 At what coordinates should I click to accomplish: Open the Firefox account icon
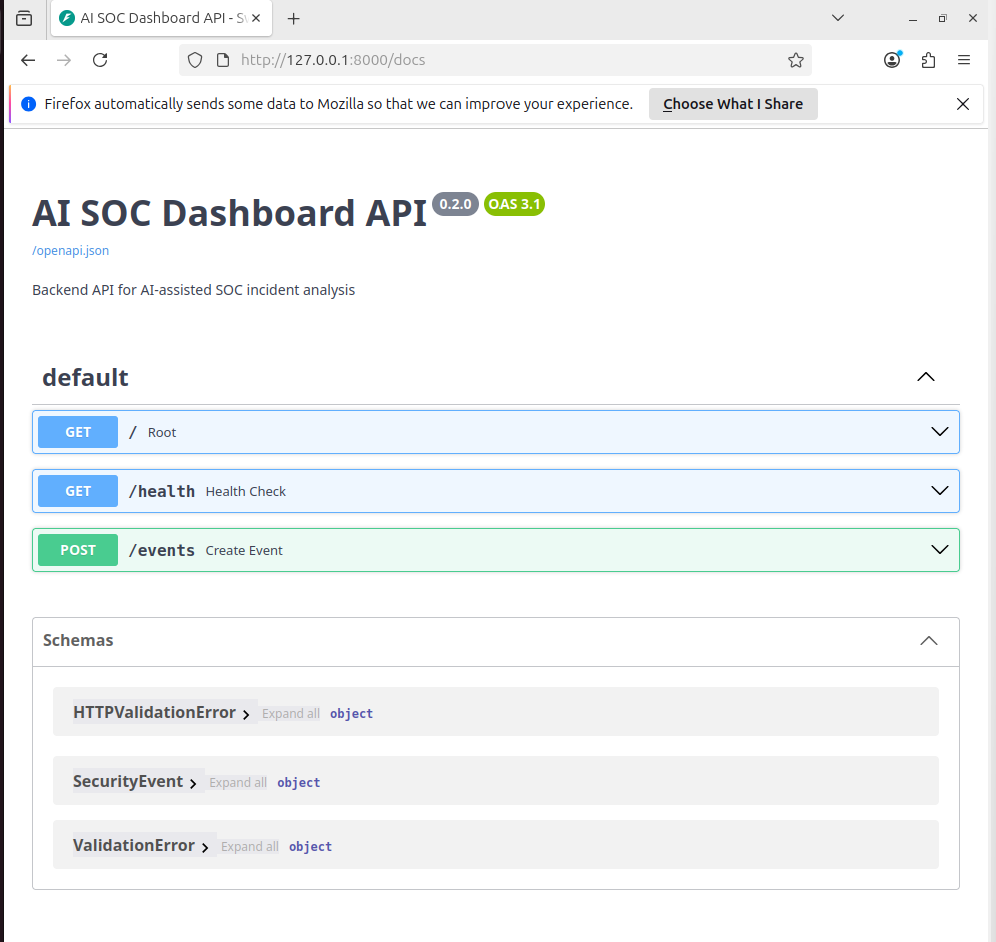click(892, 60)
